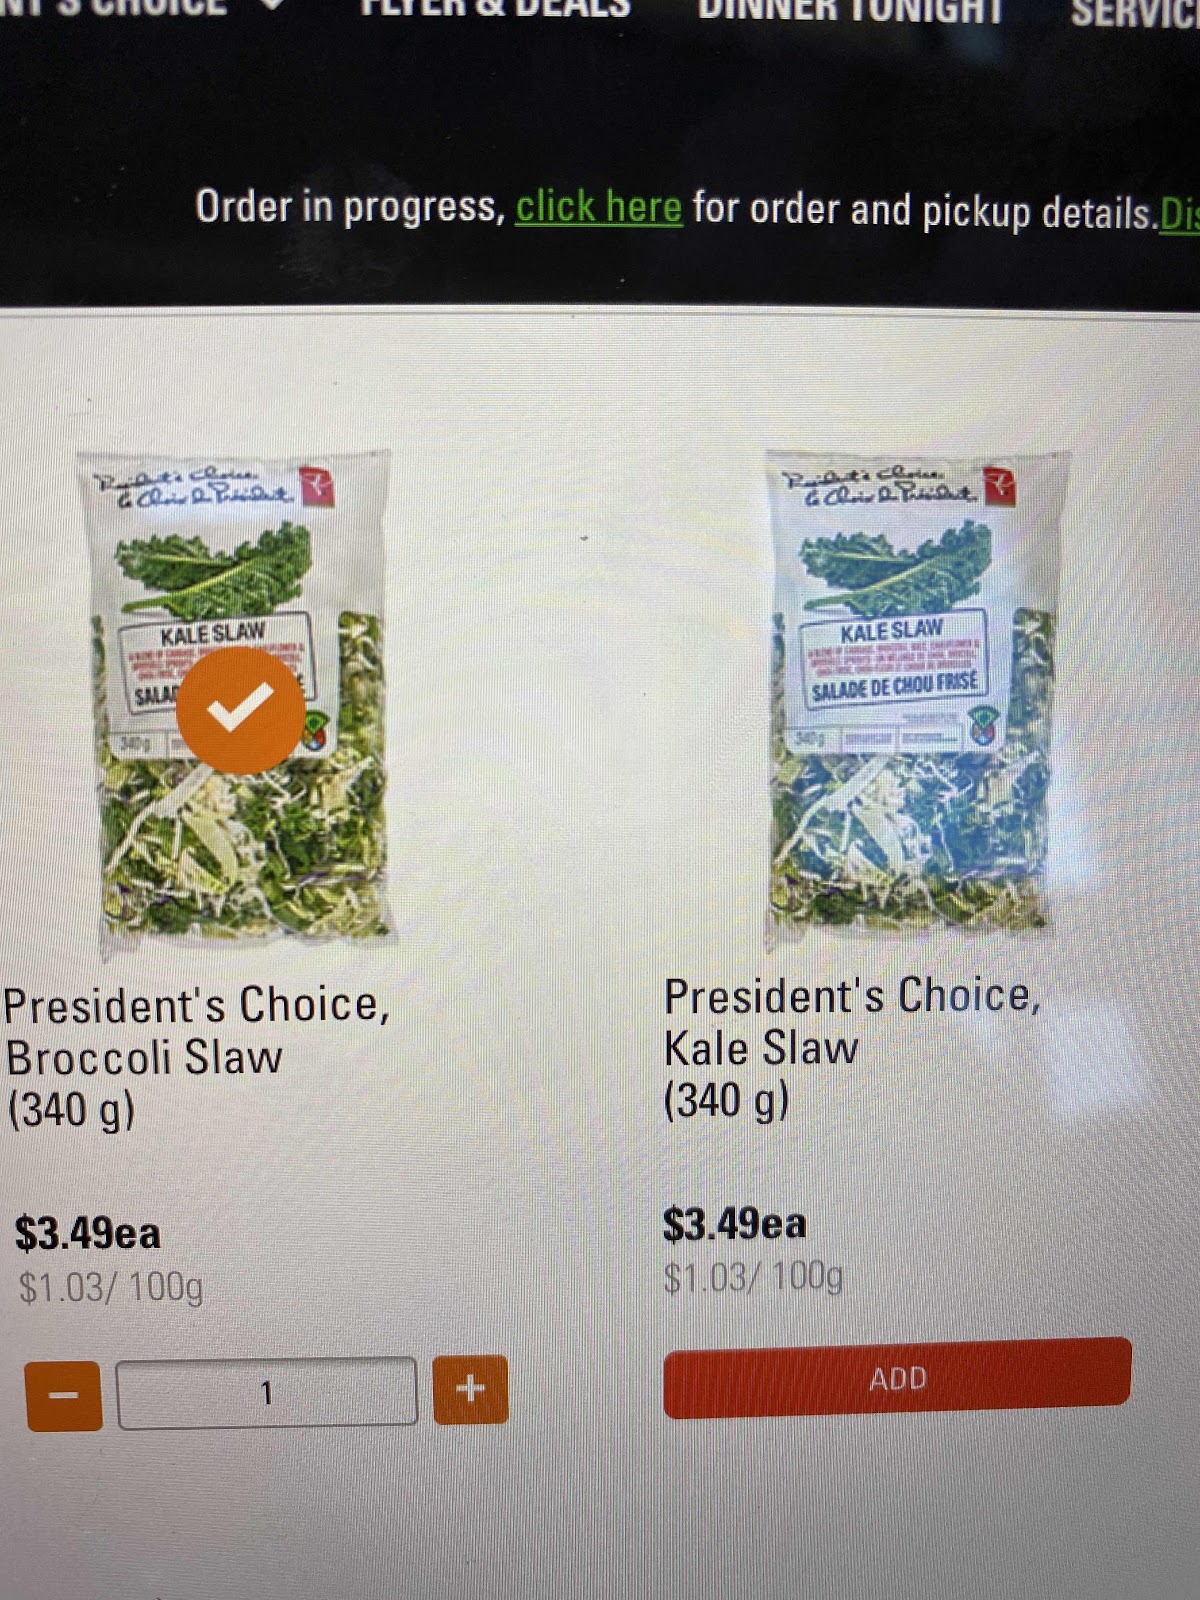Click the $3.49ea price under Kale Slaw

pos(734,1224)
